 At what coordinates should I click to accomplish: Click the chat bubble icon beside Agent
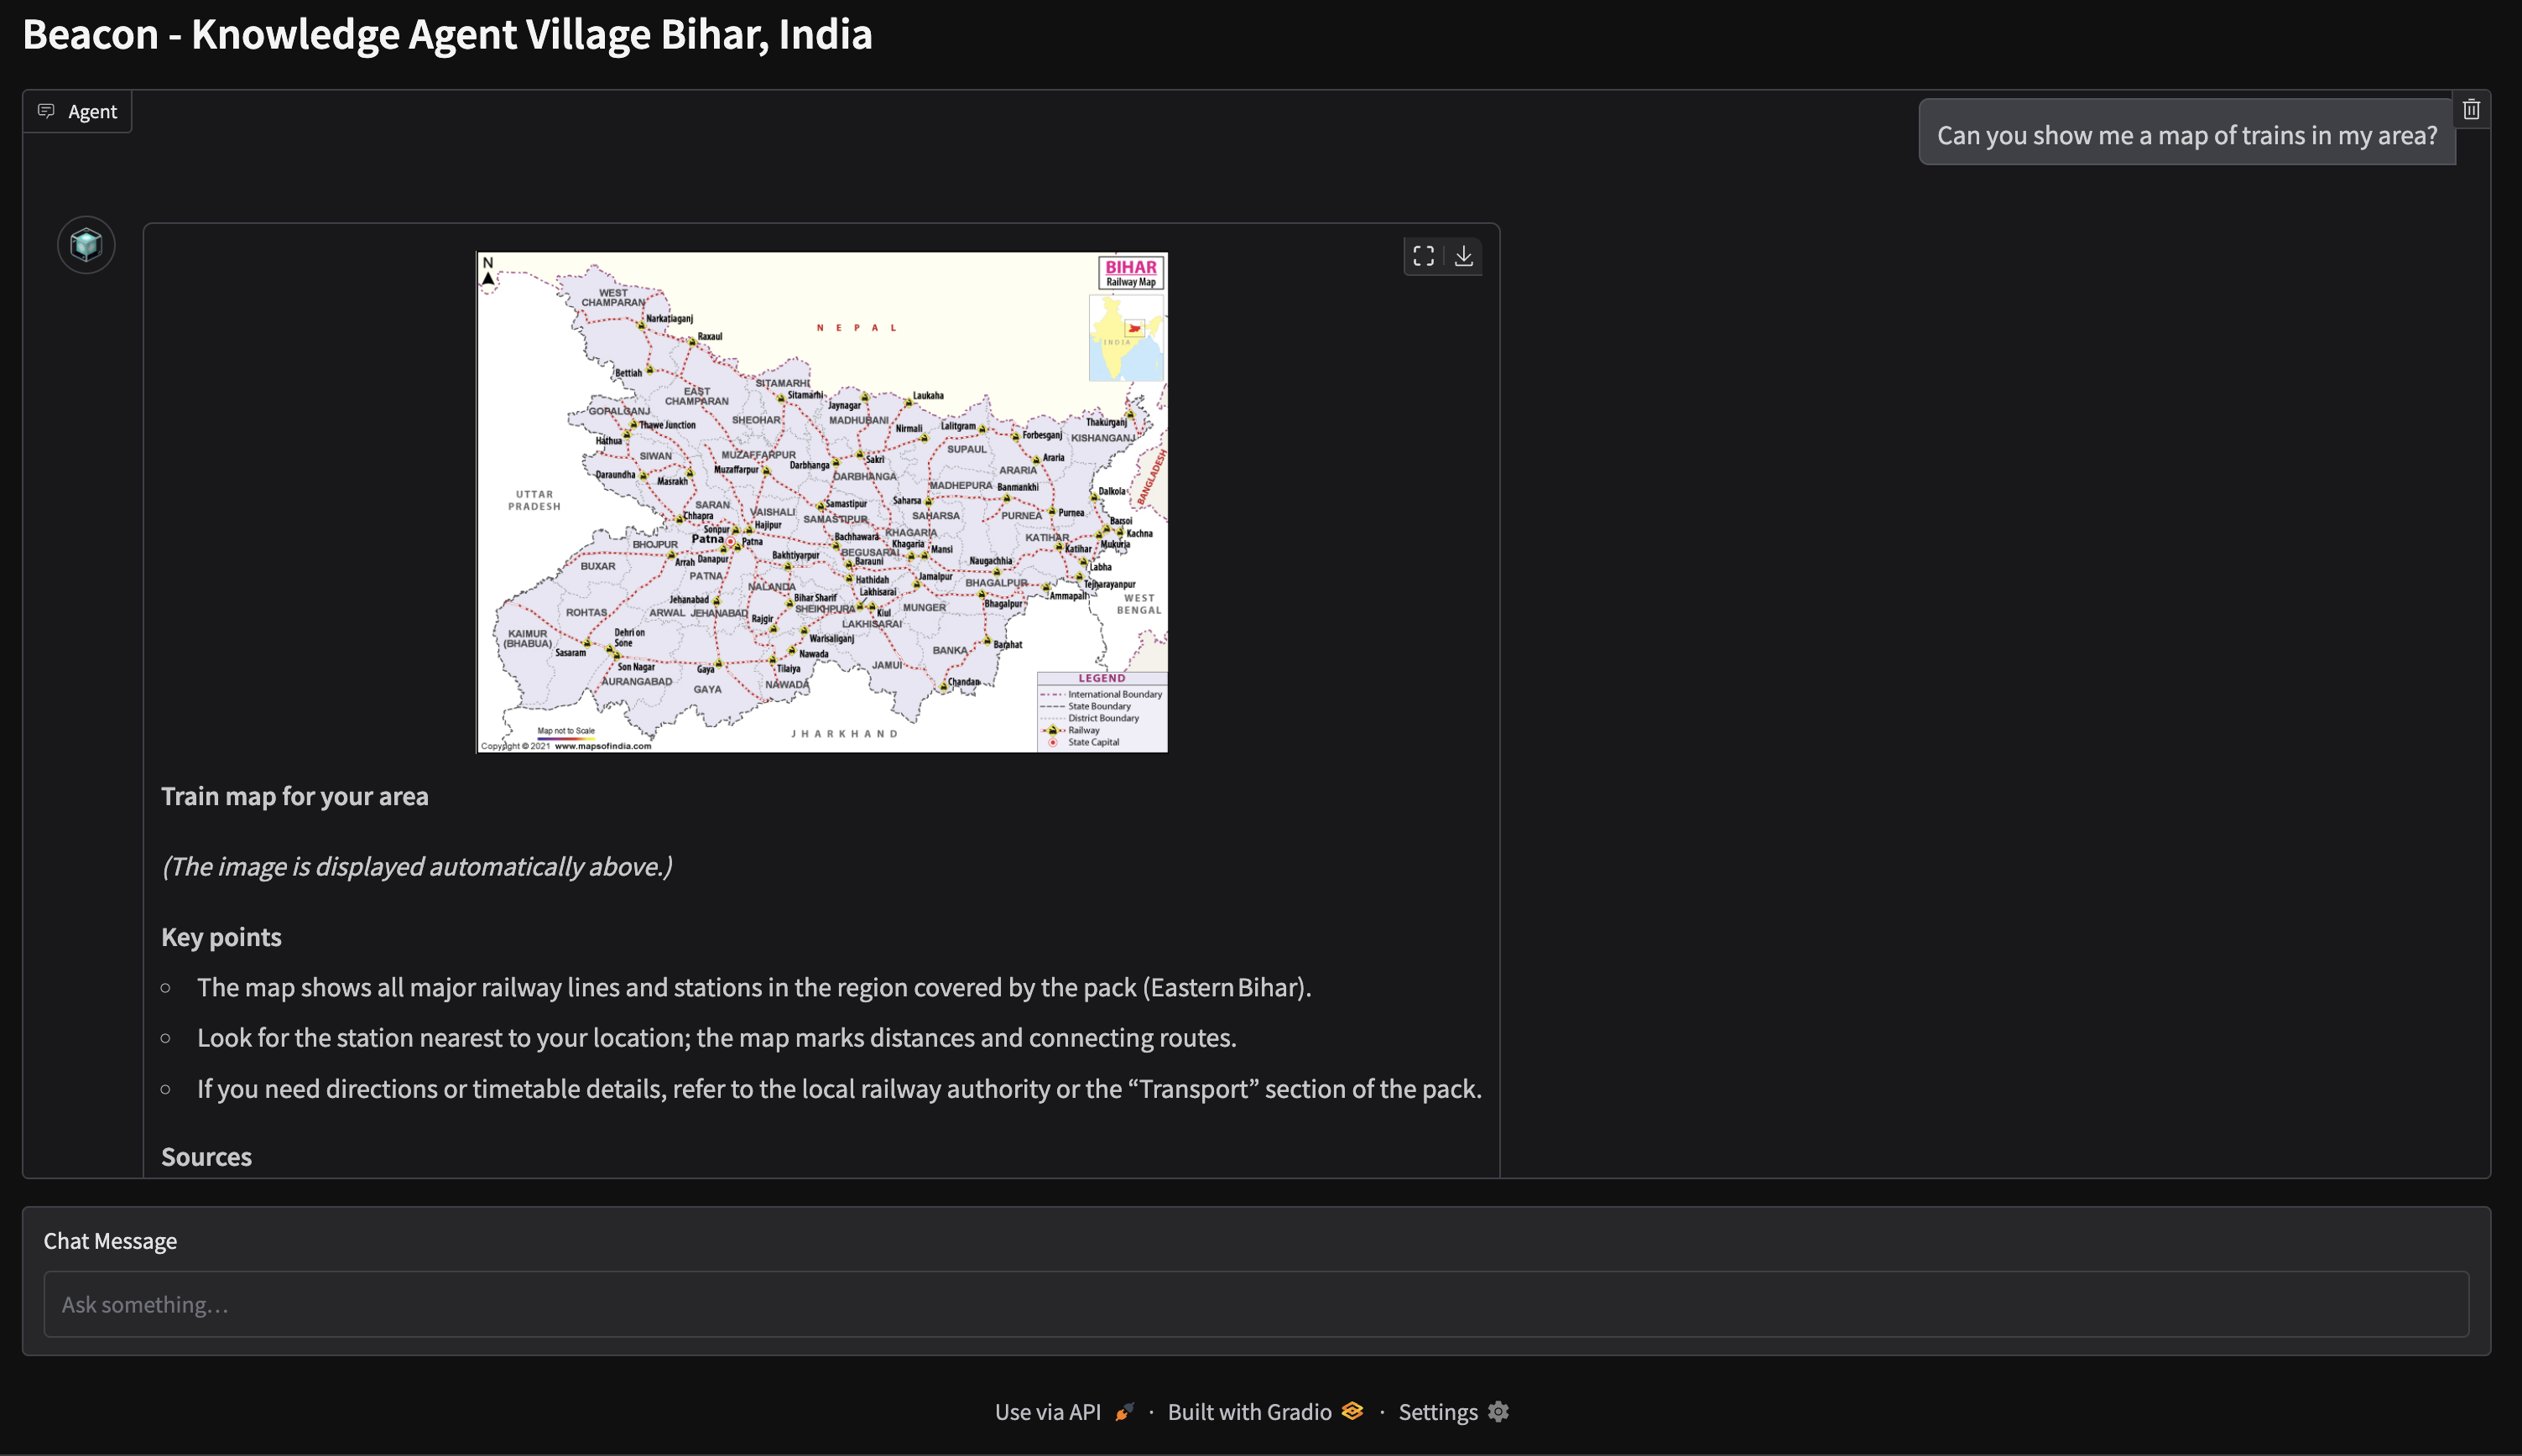46,111
